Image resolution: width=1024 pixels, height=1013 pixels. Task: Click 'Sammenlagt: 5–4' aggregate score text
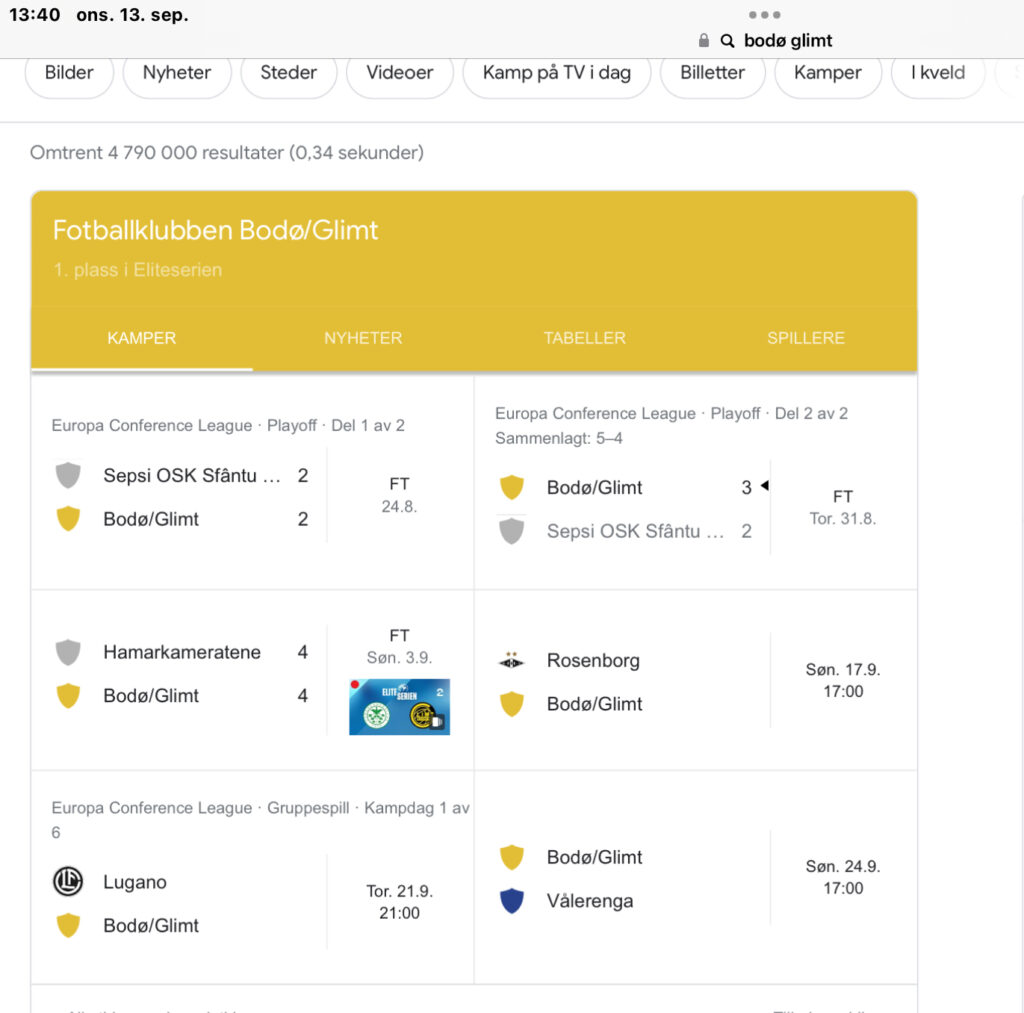coord(558,438)
